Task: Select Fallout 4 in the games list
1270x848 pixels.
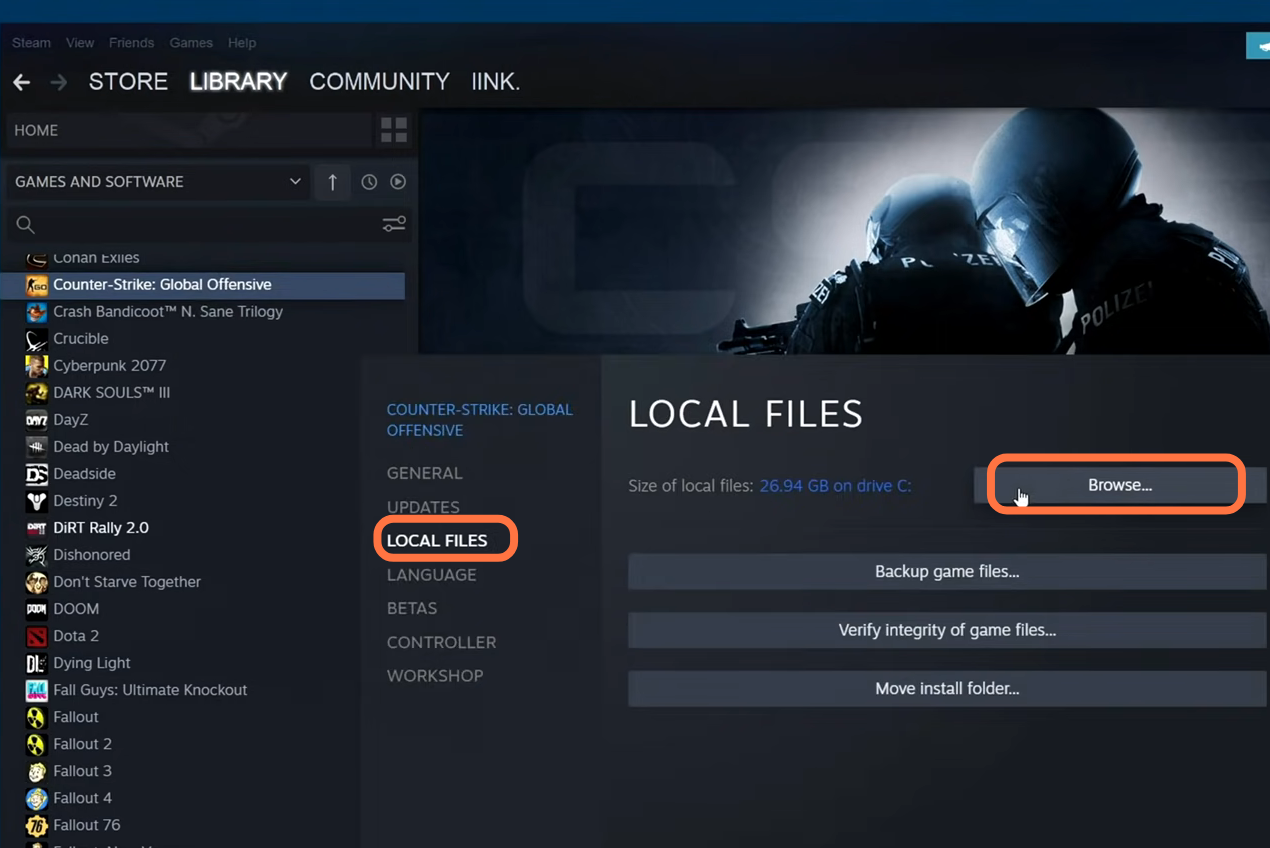Action: [82, 798]
